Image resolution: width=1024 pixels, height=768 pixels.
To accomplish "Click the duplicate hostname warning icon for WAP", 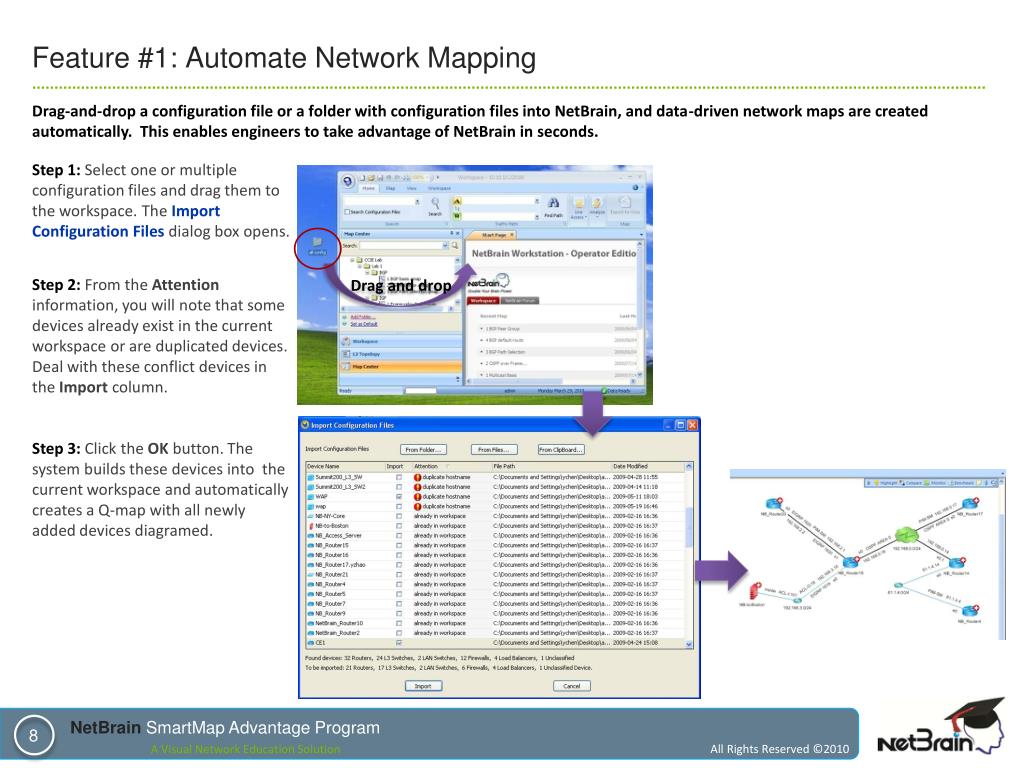I will pyautogui.click(x=417, y=496).
